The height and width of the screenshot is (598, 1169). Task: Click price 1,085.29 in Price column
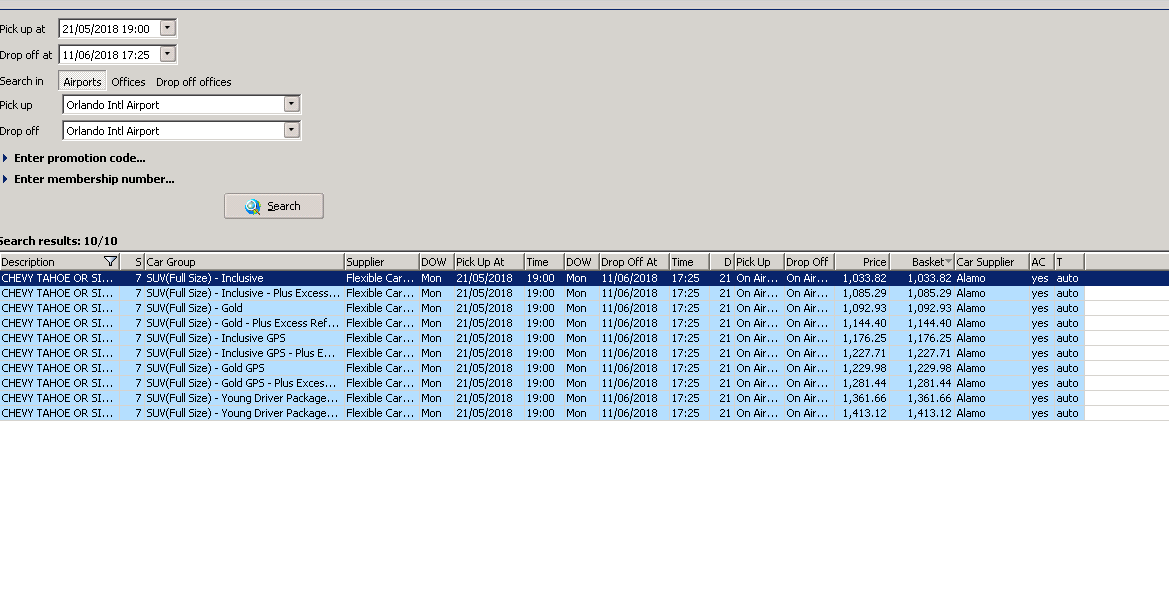click(864, 293)
